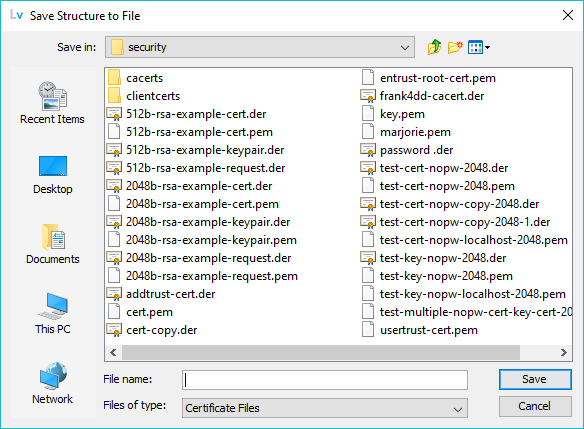Viewport: 584px width, 429px height.
Task: Expand the Save in security dropdown
Action: point(260,47)
